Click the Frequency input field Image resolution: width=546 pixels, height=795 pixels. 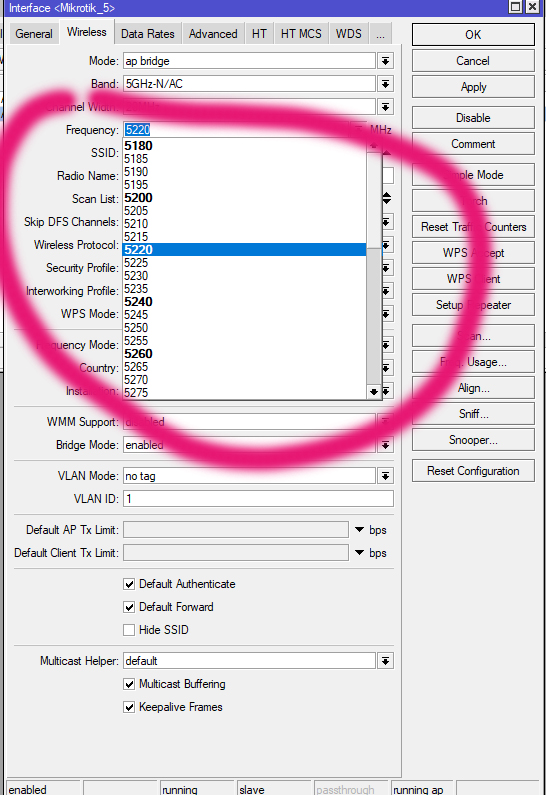tap(236, 130)
